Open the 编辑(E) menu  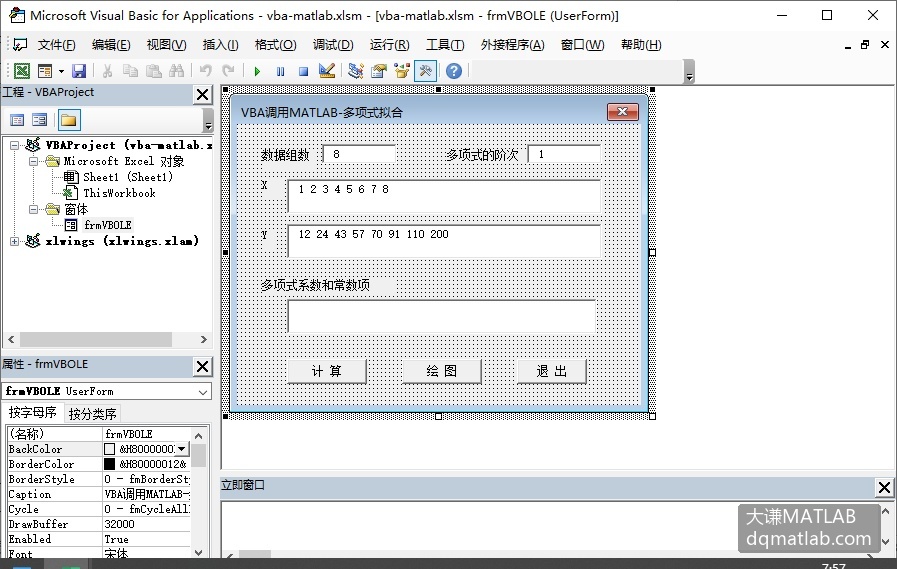point(111,45)
